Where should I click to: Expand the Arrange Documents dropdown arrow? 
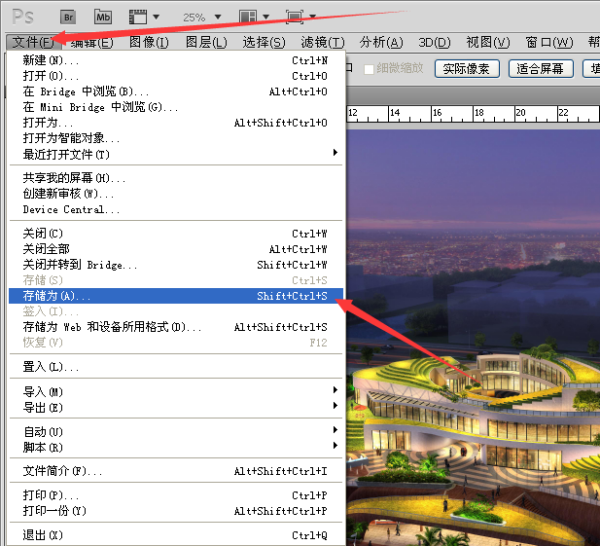tap(266, 17)
